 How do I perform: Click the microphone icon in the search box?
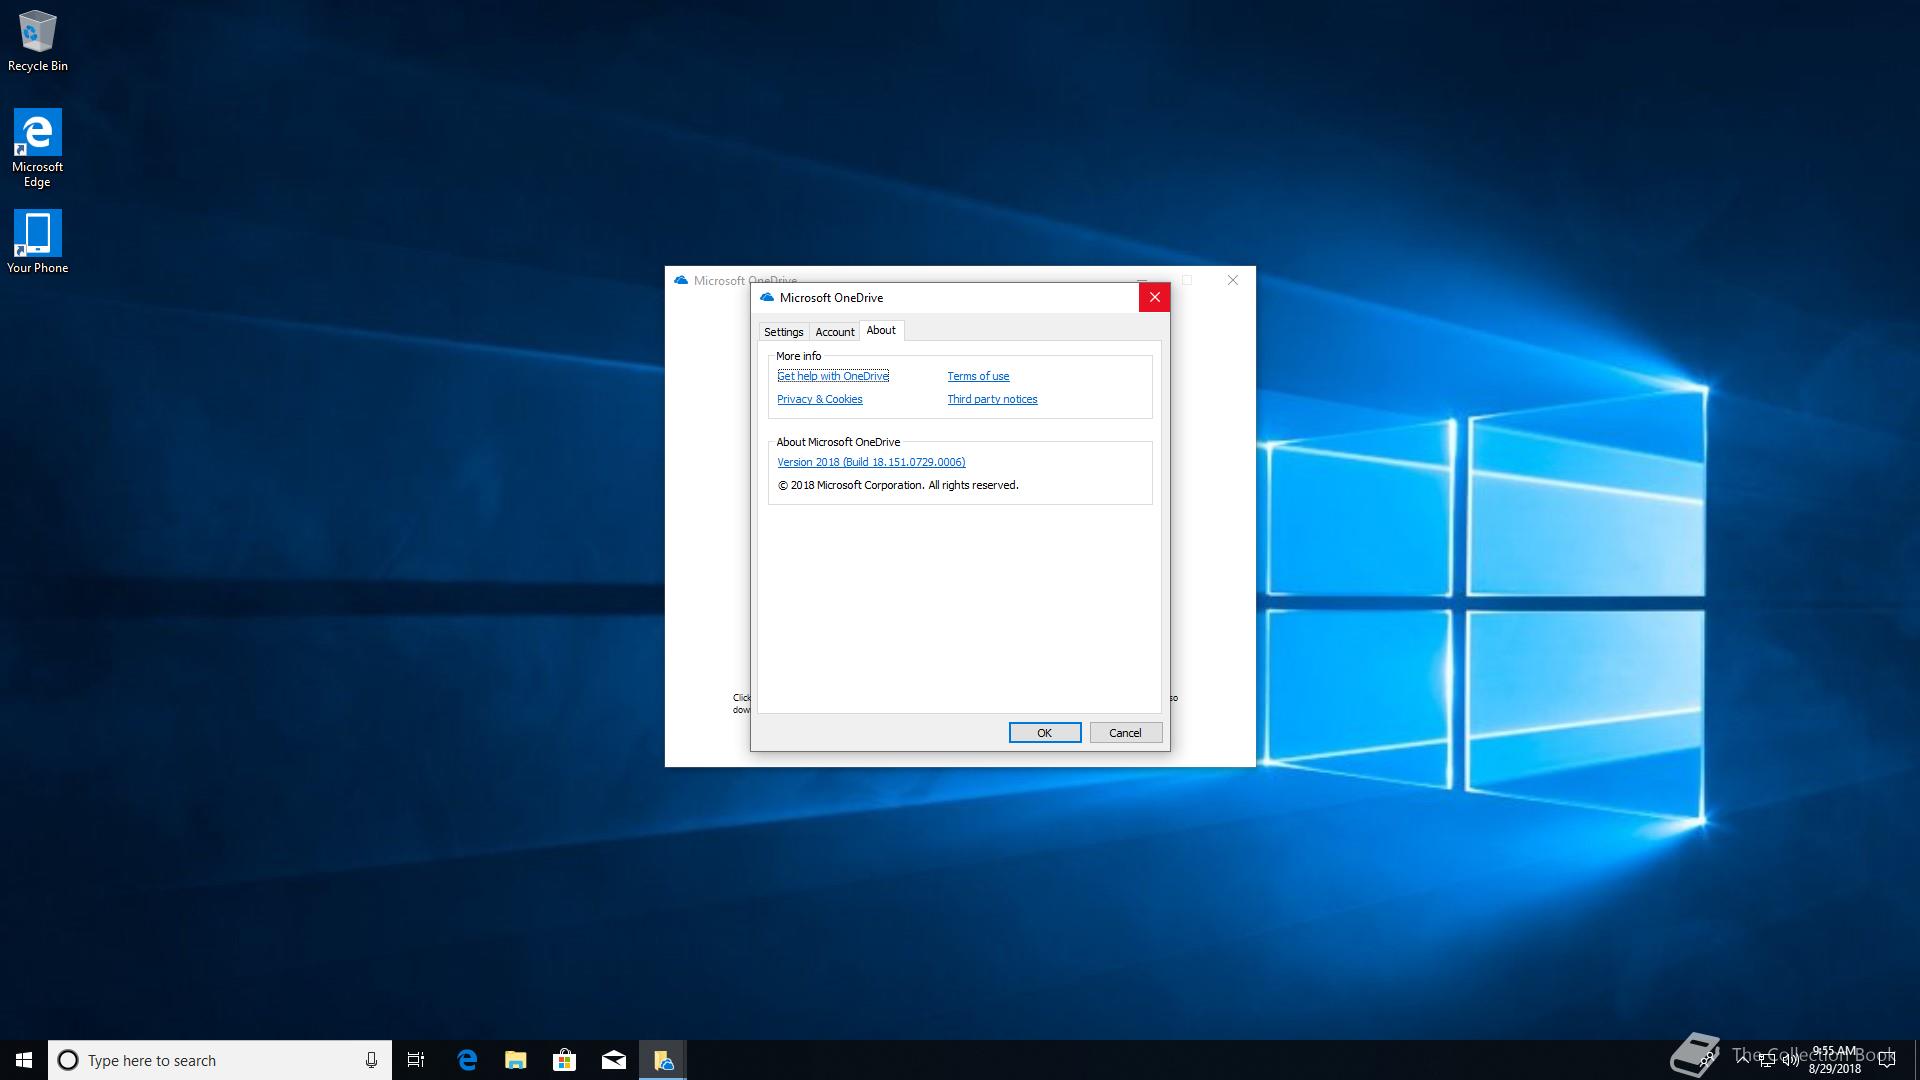click(371, 1060)
